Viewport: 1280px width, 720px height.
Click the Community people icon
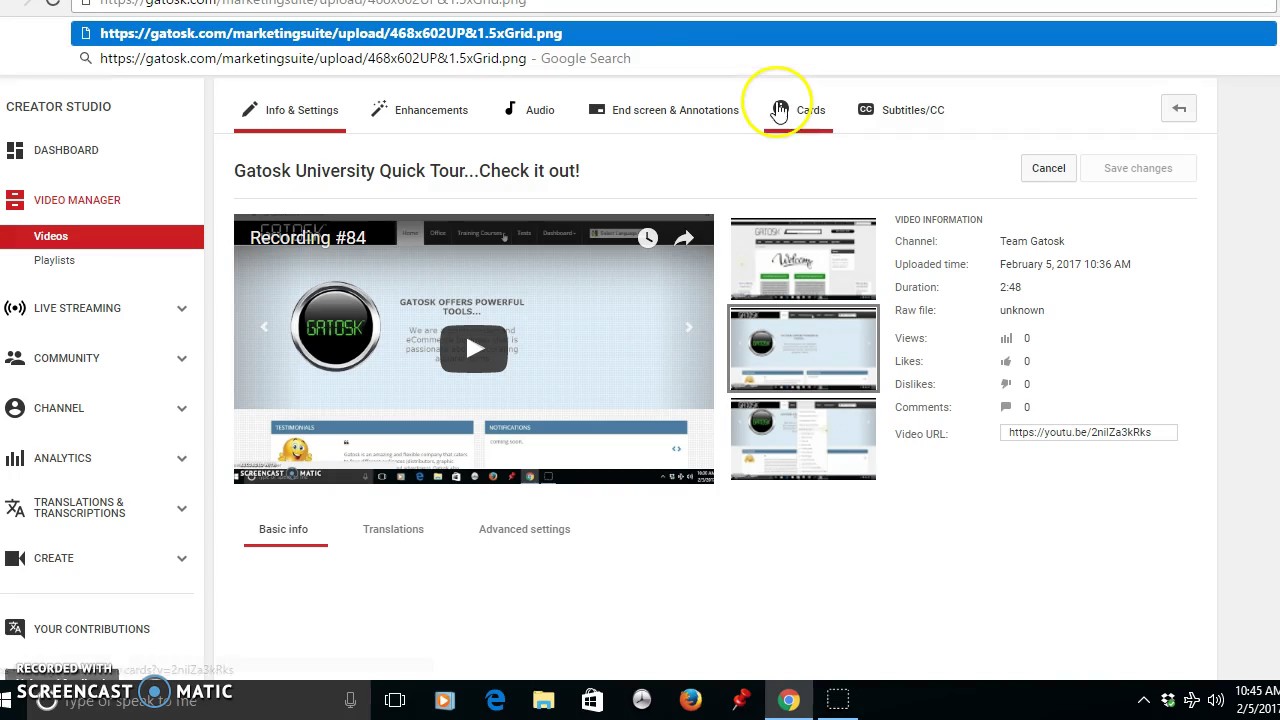pyautogui.click(x=15, y=358)
